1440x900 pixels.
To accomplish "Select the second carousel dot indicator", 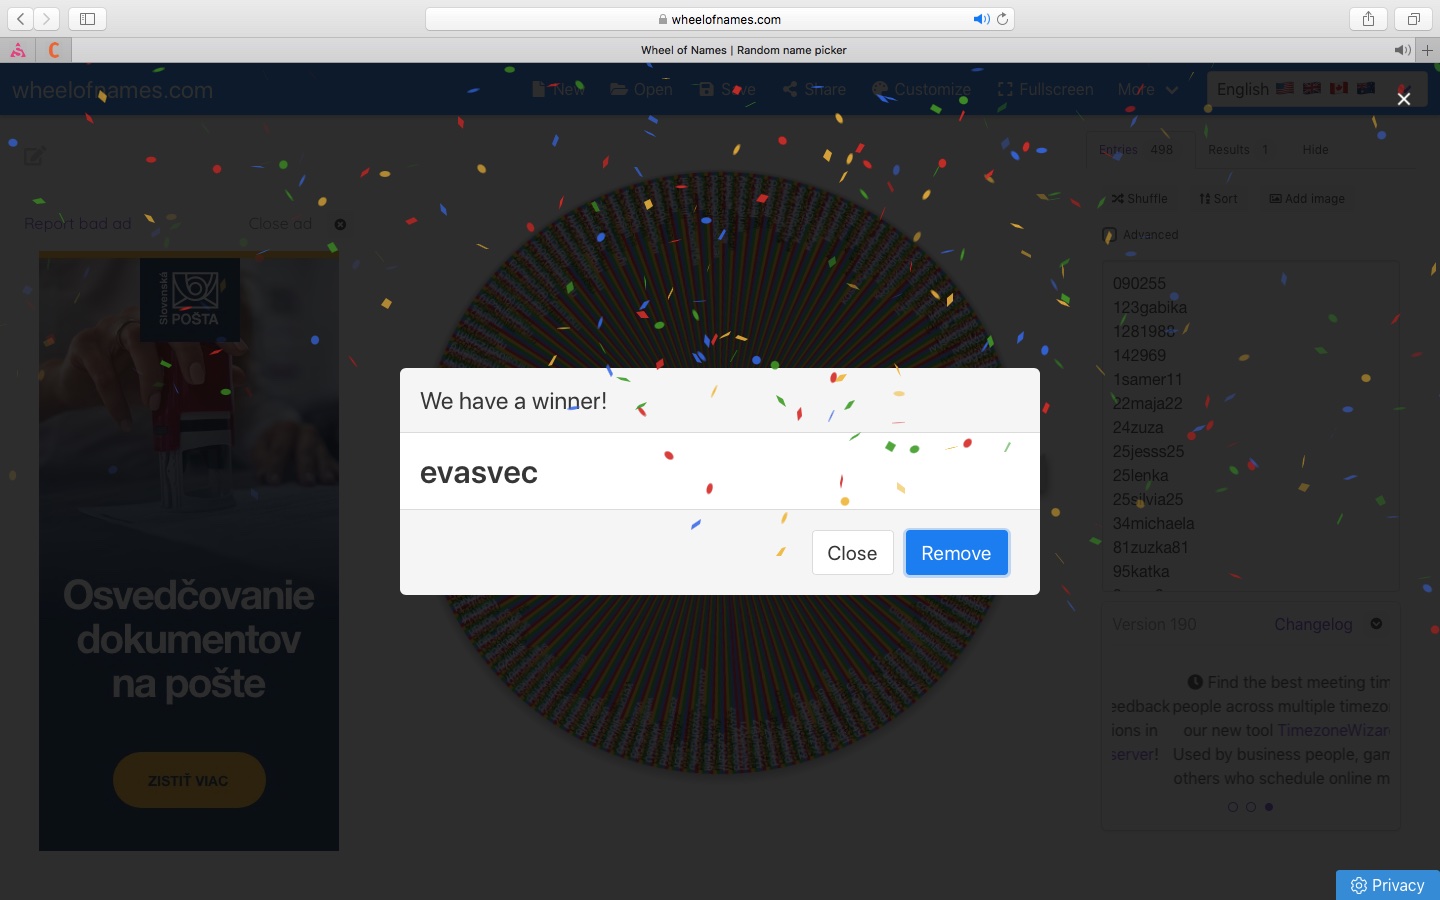I will (1250, 807).
